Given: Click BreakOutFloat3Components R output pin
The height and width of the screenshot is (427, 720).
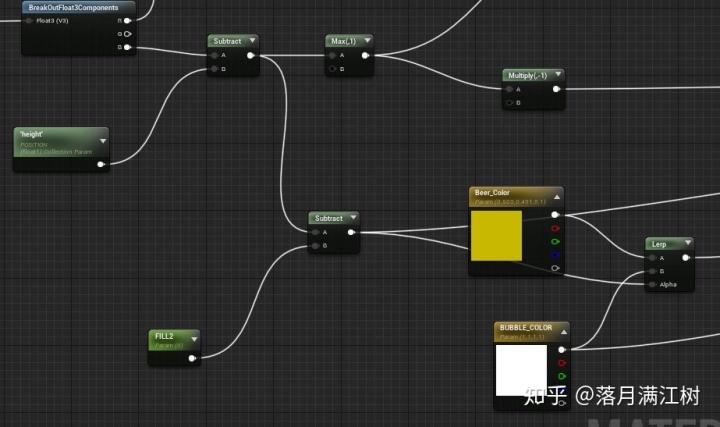Looking at the screenshot, I should point(127,21).
